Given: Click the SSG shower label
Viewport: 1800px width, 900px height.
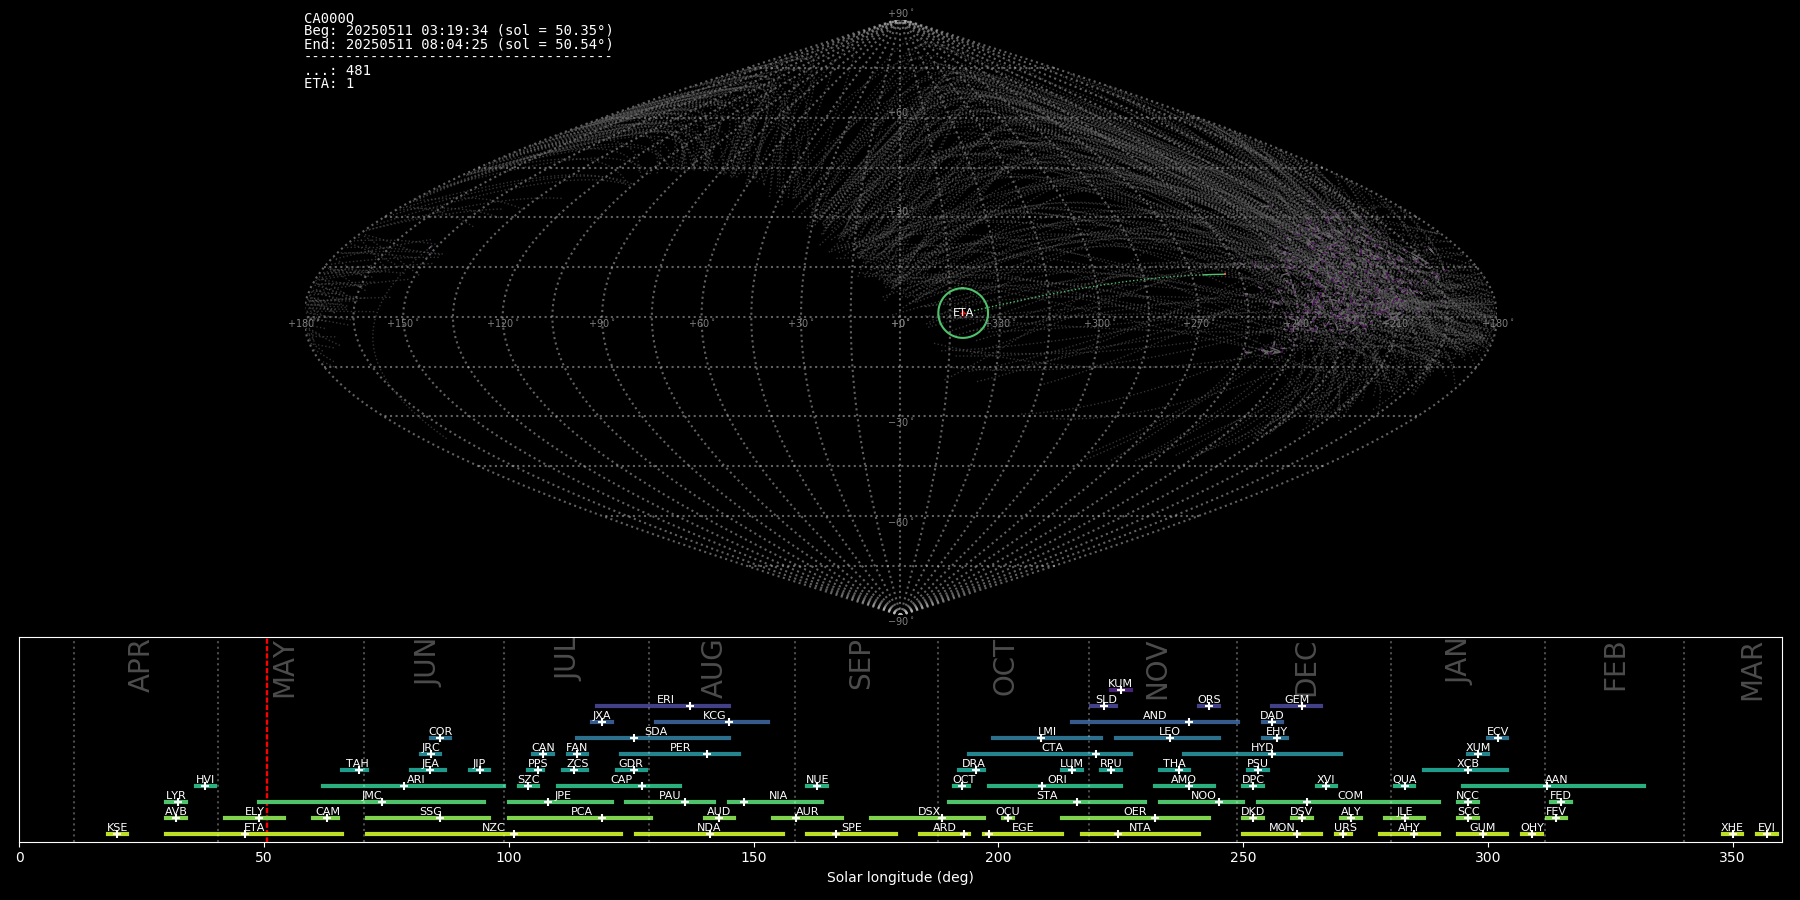Looking at the screenshot, I should point(430,812).
